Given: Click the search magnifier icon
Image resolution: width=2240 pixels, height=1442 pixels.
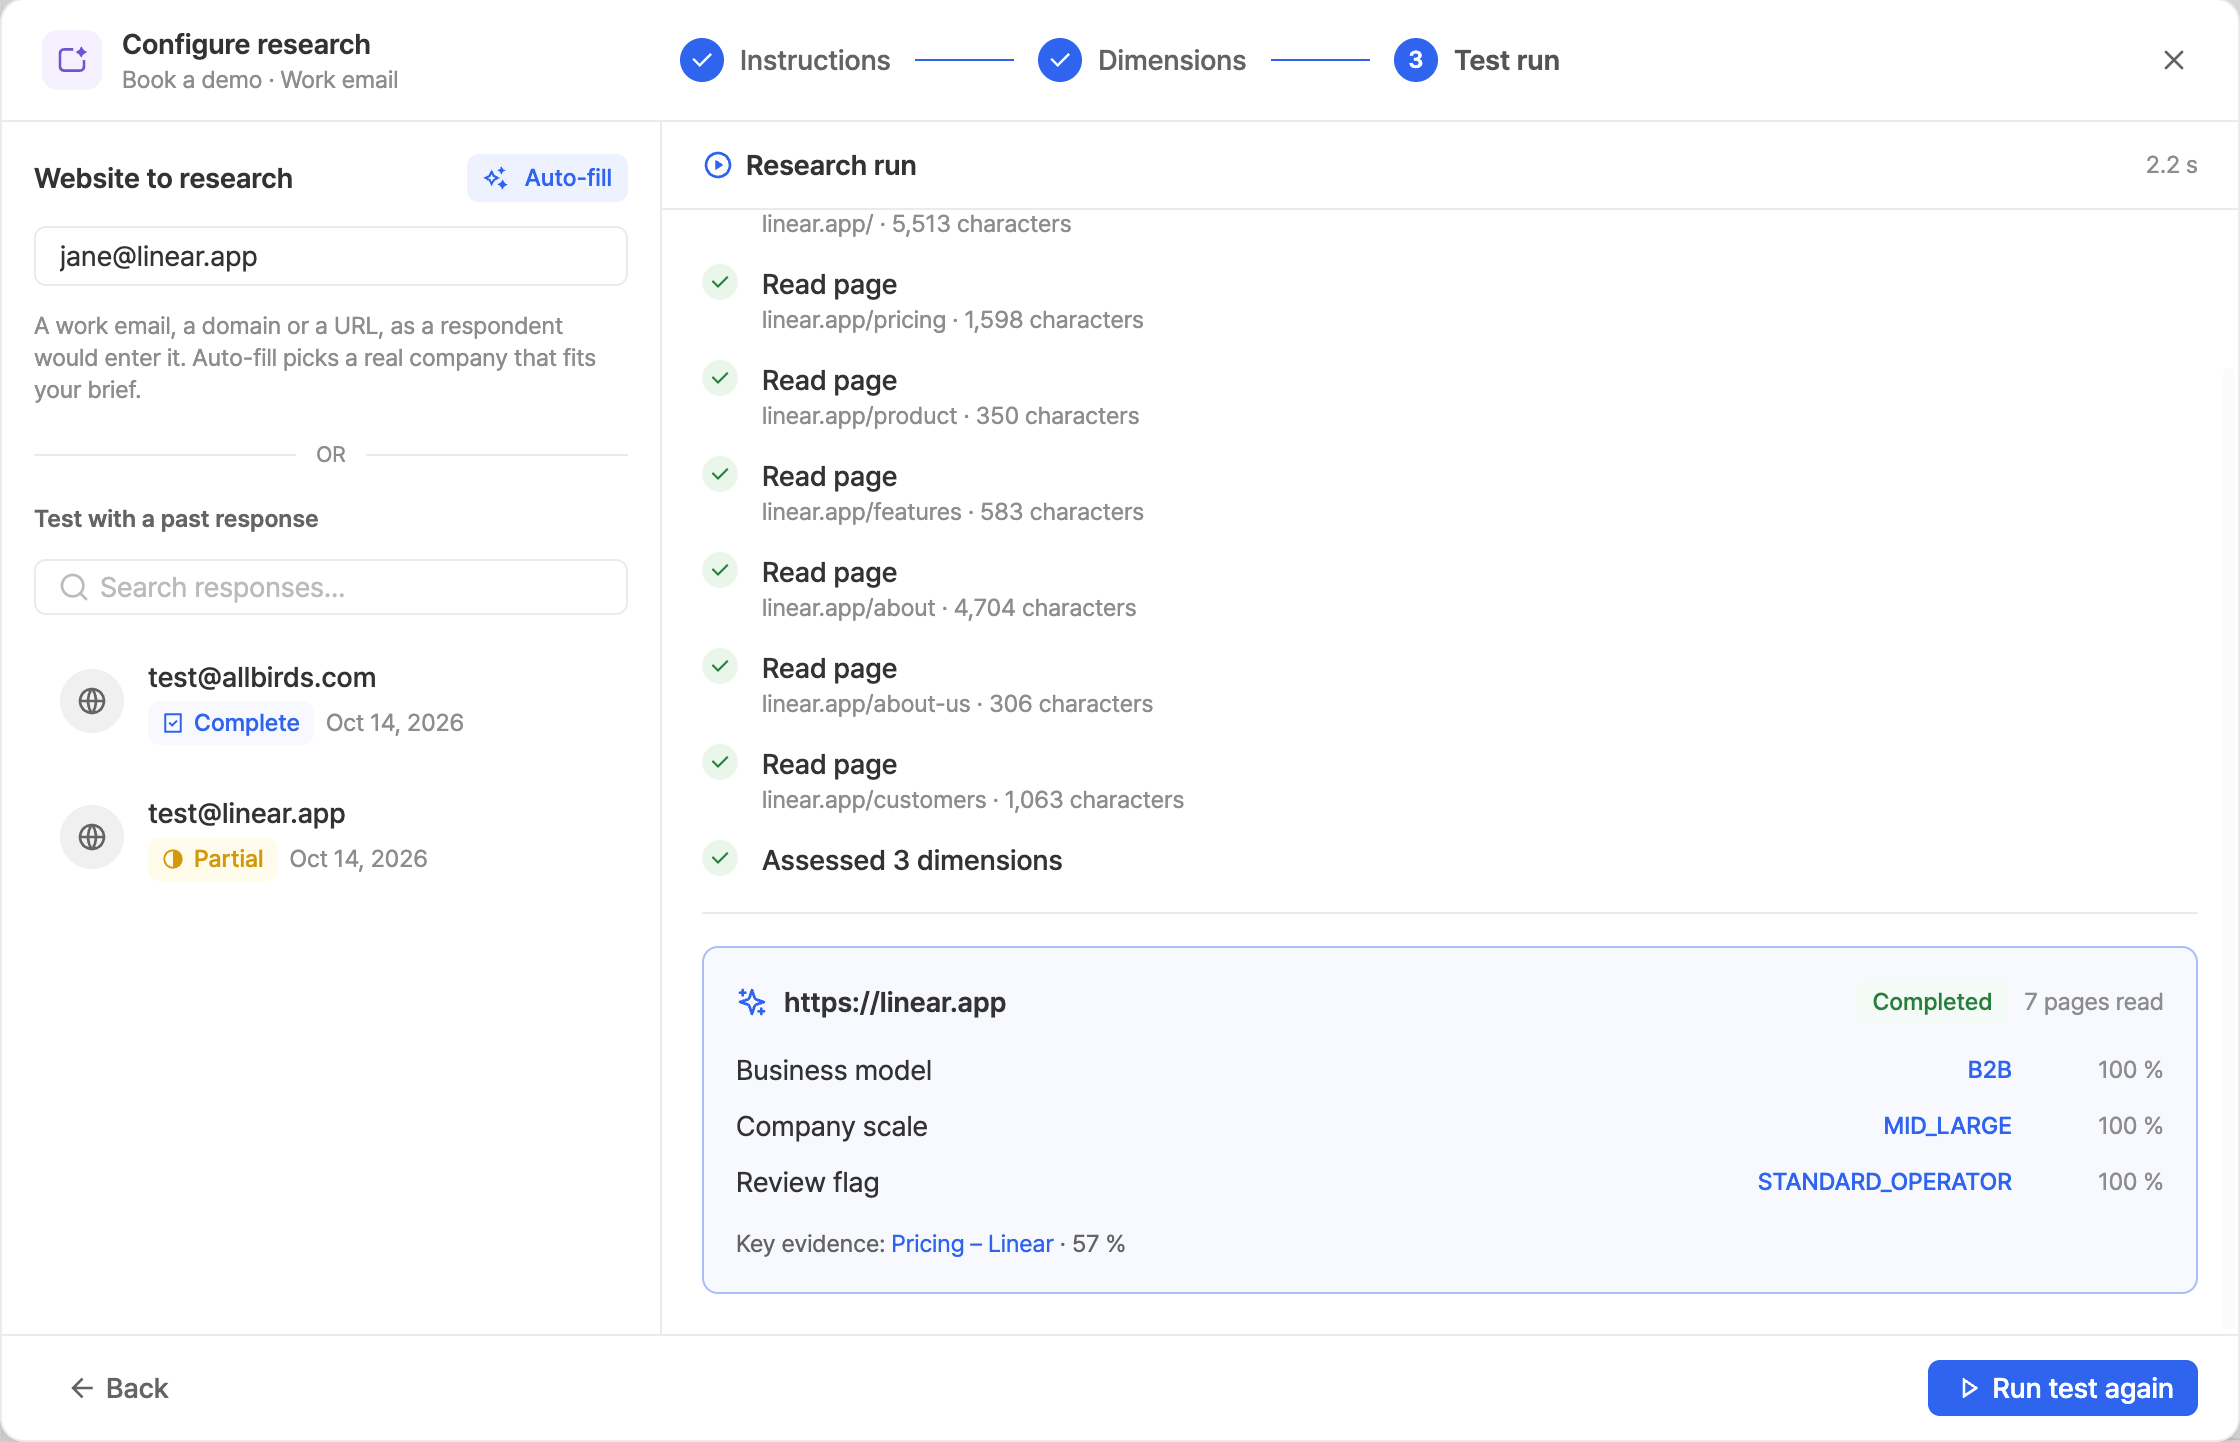Looking at the screenshot, I should [x=74, y=587].
